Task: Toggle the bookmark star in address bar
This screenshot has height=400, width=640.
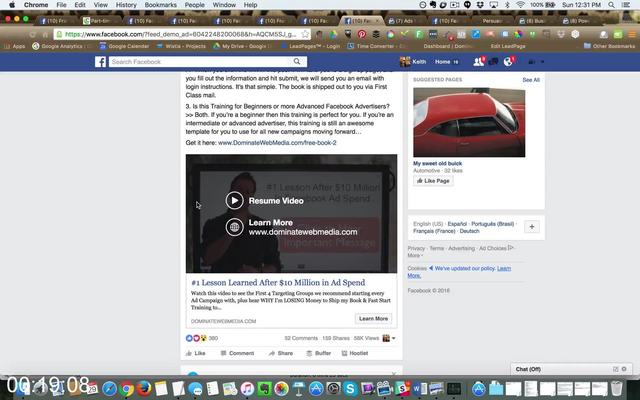Action: point(305,34)
